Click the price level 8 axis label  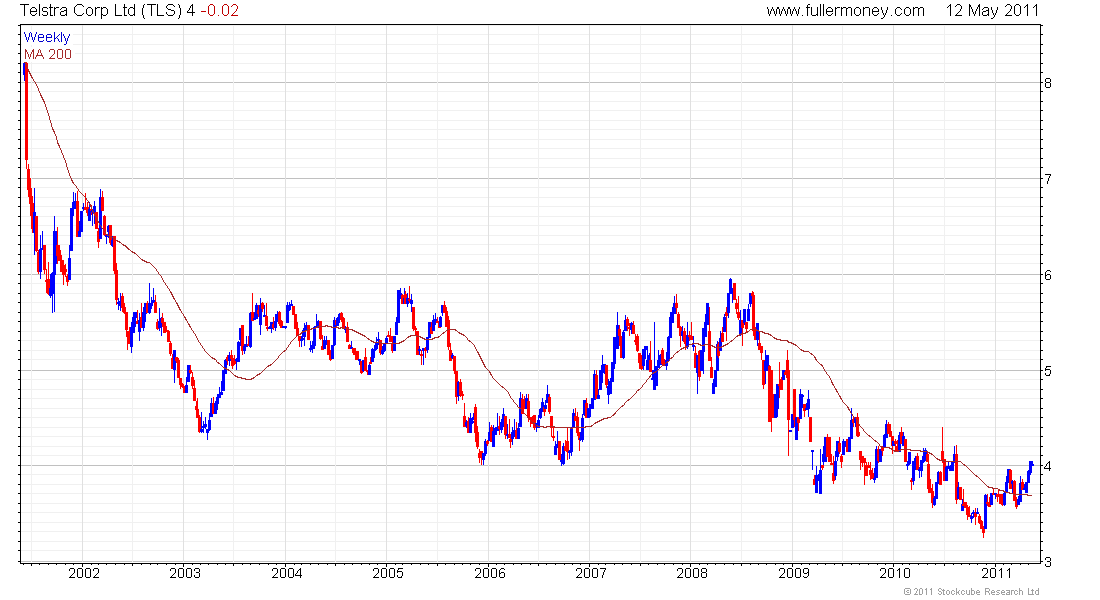coord(1048,83)
